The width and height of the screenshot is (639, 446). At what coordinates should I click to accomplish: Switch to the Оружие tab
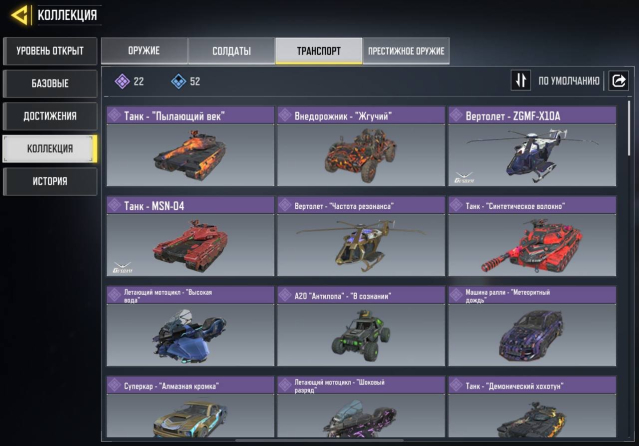[x=144, y=51]
